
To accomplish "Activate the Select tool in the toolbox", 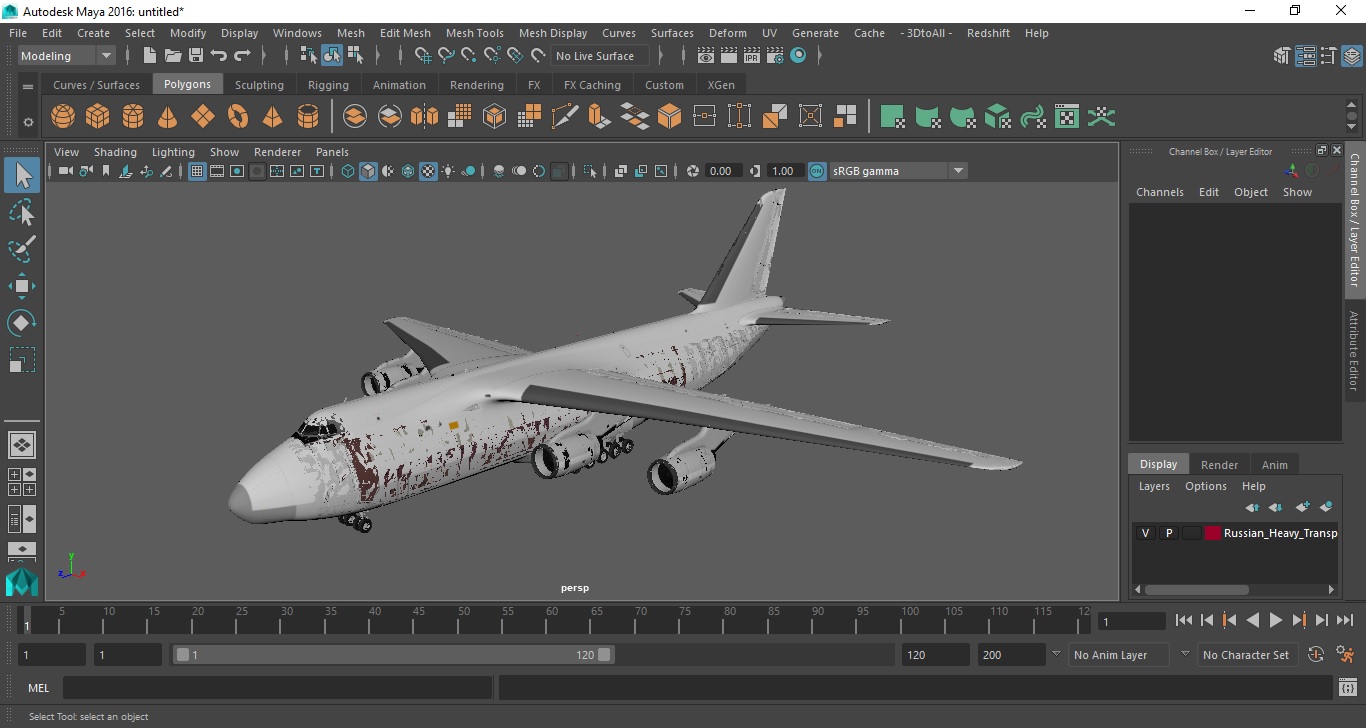I will click(22, 176).
